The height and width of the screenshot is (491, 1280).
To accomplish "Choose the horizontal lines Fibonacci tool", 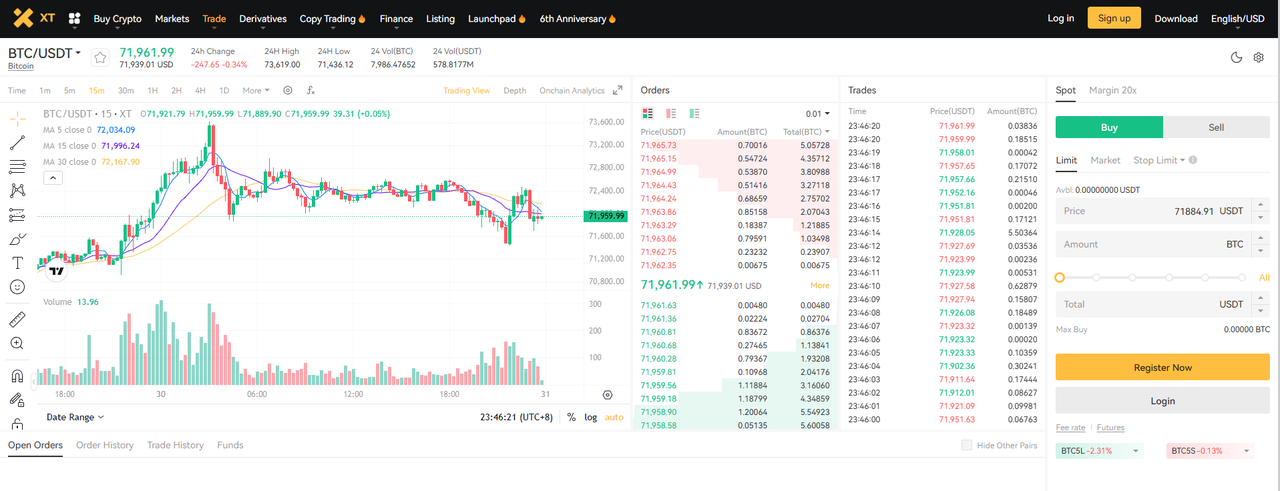I will (x=17, y=166).
